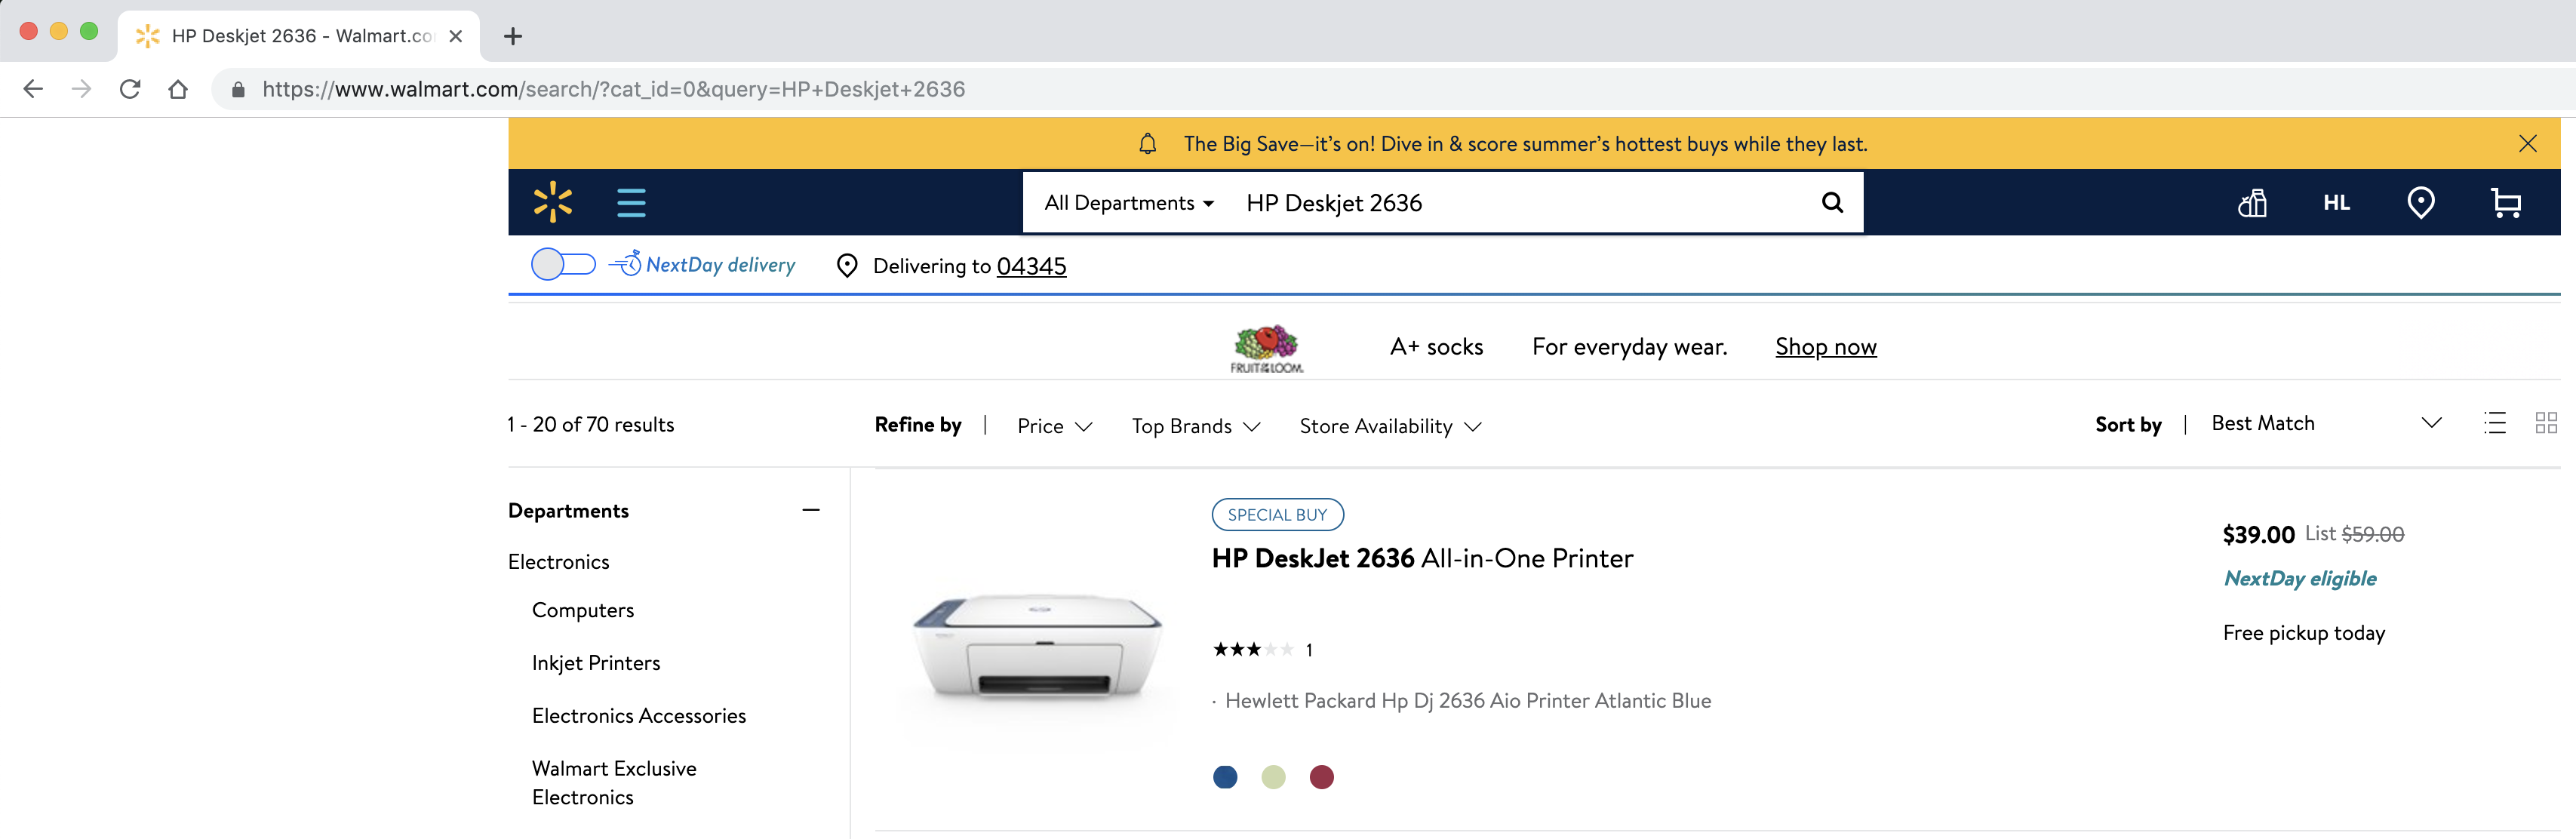Open the reorder items icon
The height and width of the screenshot is (839, 2576).
pos(2252,203)
